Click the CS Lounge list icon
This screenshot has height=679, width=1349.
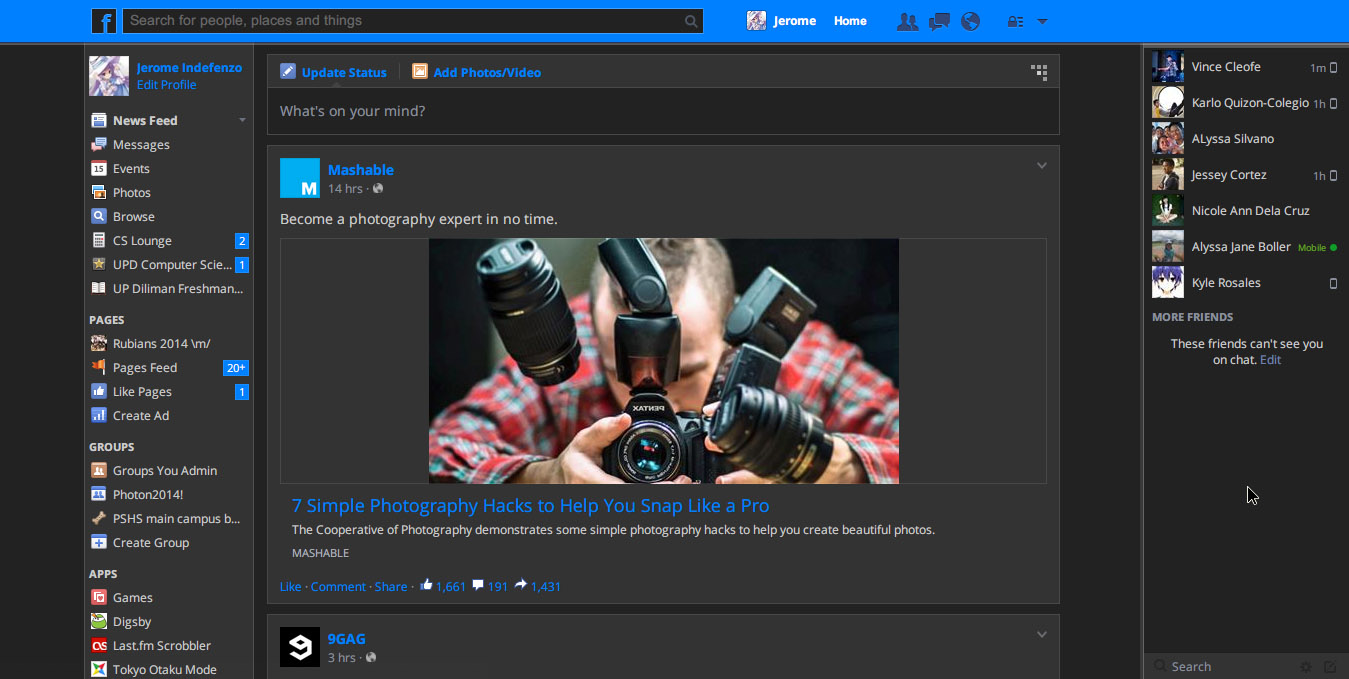pyautogui.click(x=98, y=240)
